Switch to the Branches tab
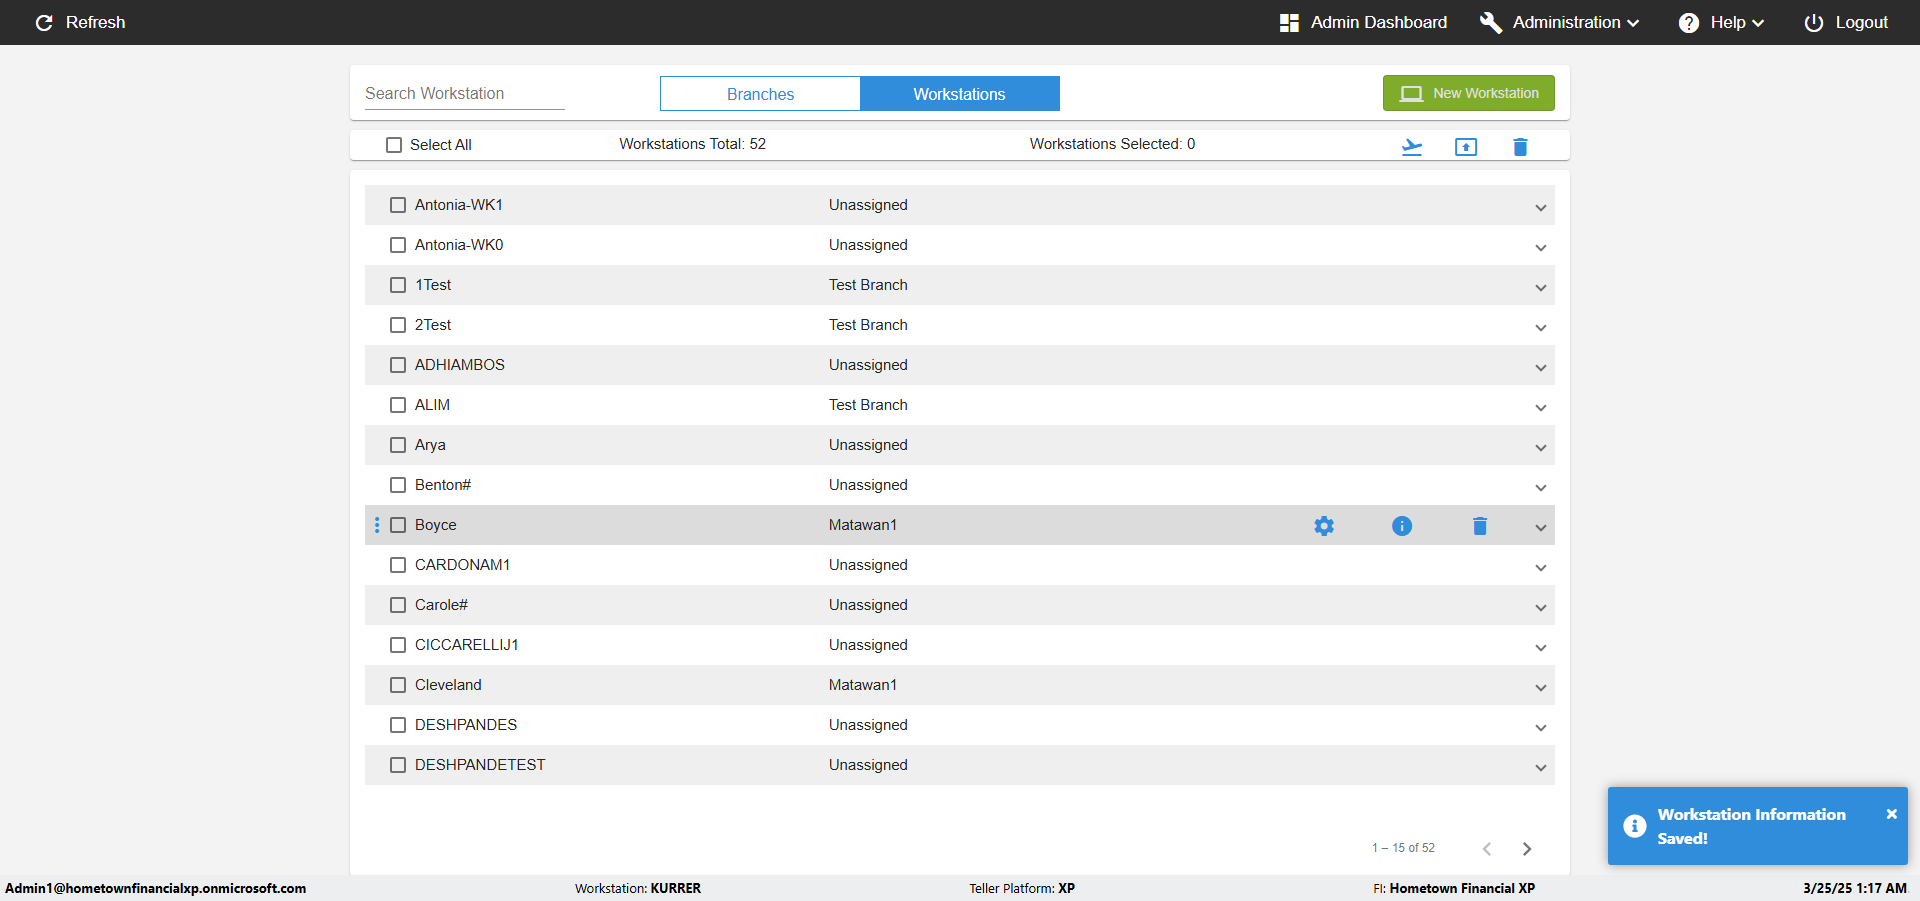Screen dimensions: 1920x901 pyautogui.click(x=760, y=94)
